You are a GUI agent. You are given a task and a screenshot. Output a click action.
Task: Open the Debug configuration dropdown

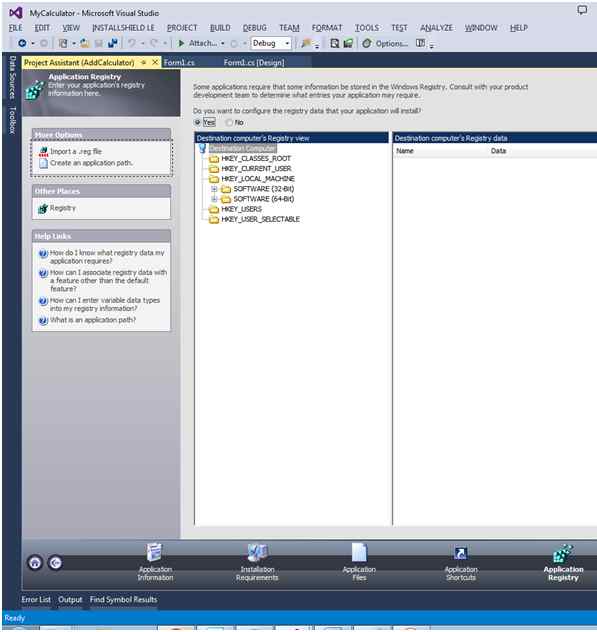[x=271, y=43]
